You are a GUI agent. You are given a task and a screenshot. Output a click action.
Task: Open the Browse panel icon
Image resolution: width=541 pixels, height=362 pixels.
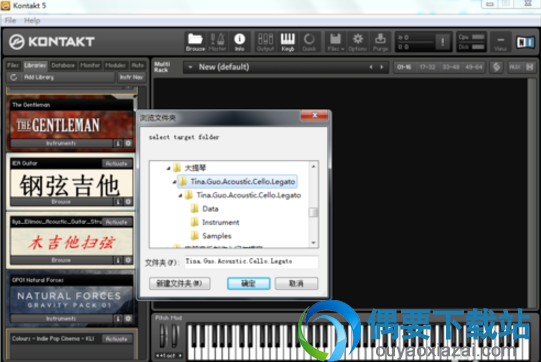(x=195, y=42)
